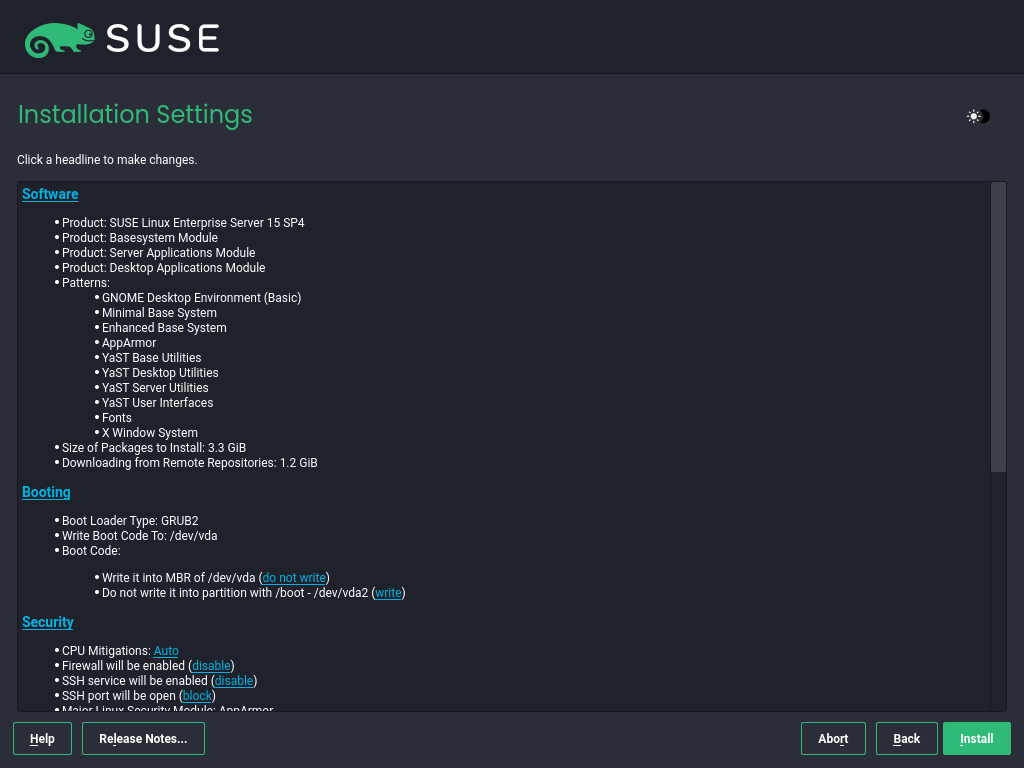Click 'write' link for /boot partition
The width and height of the screenshot is (1024, 768).
click(x=388, y=593)
